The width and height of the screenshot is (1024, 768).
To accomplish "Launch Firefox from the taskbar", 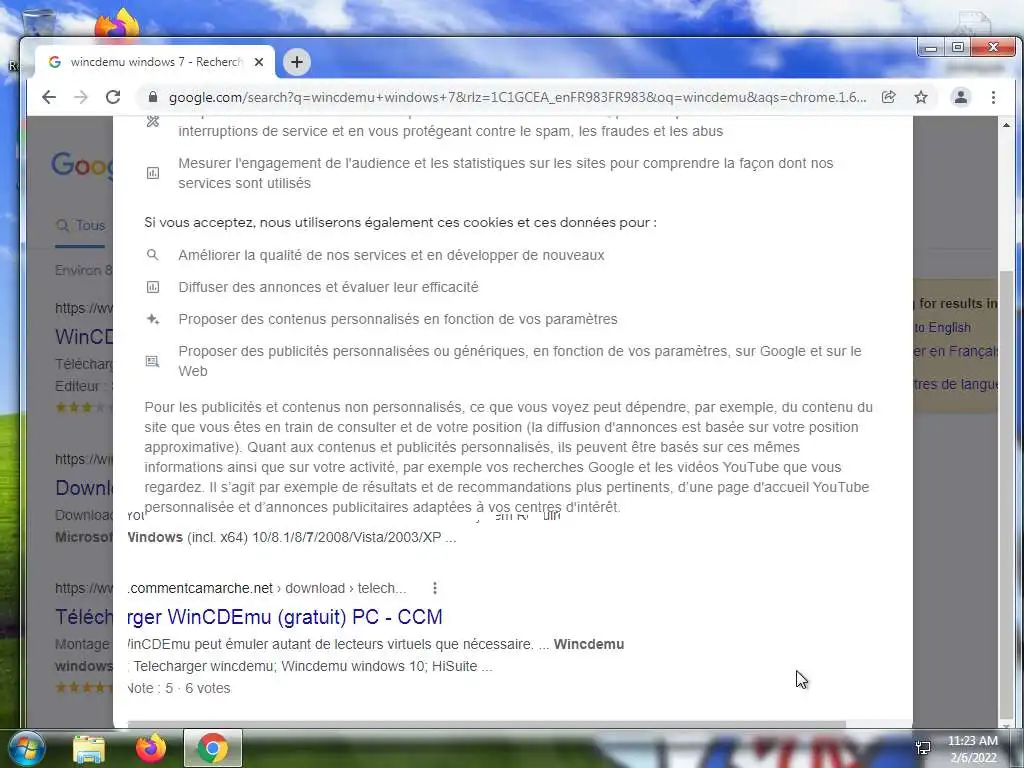I will [x=150, y=748].
